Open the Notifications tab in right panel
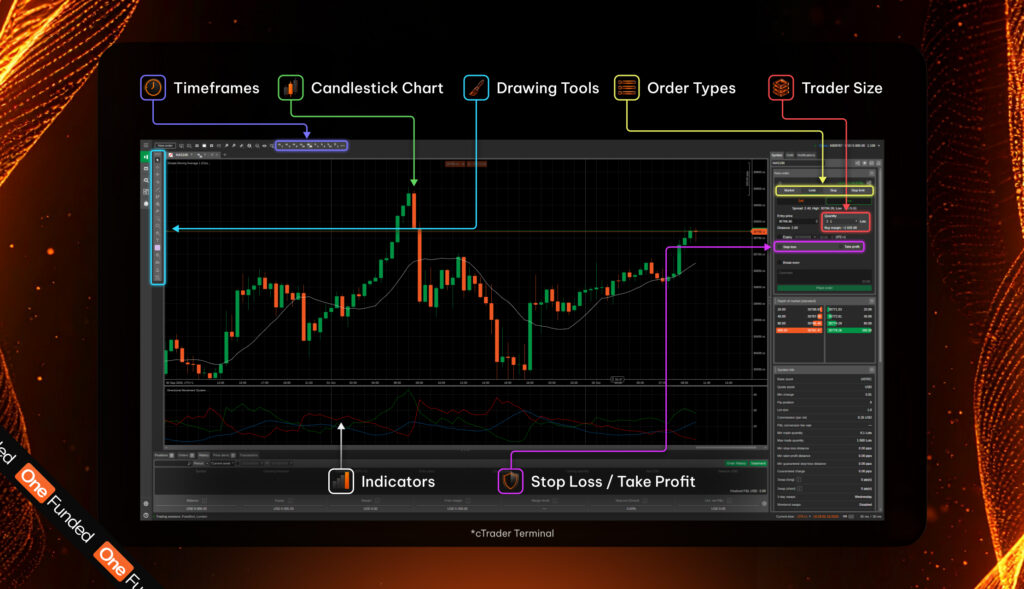Viewport: 1024px width, 589px height. 806,155
